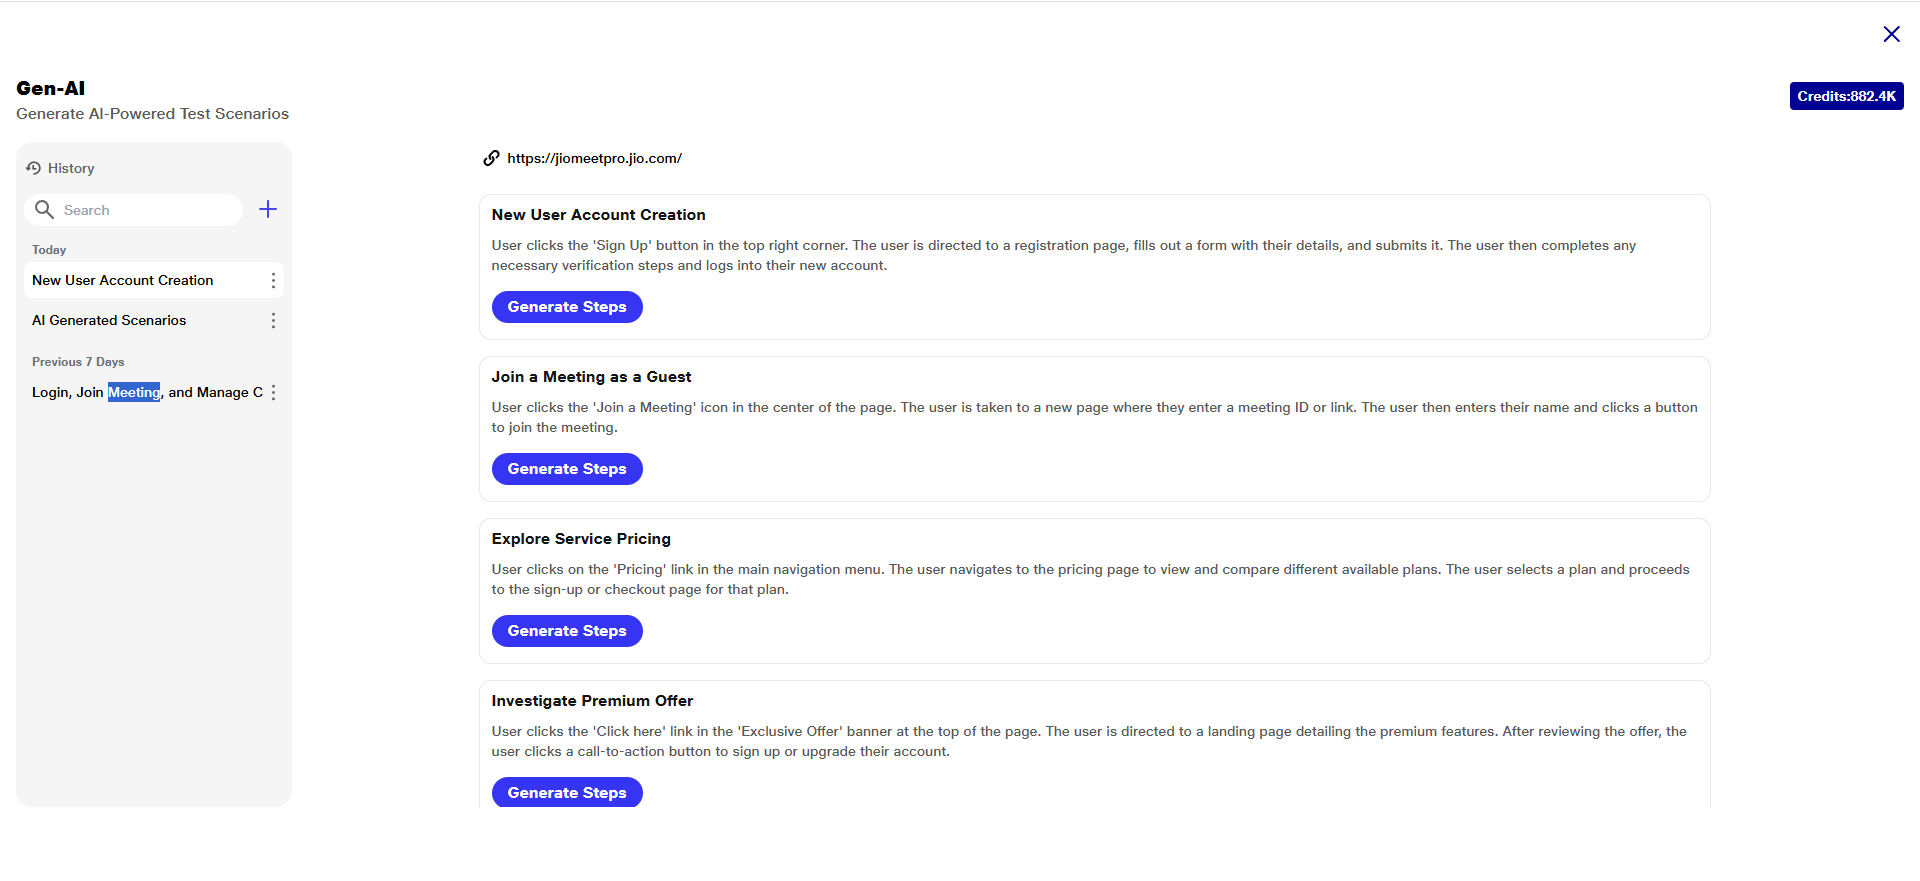Open options menu for New User Account Creation

click(x=273, y=281)
